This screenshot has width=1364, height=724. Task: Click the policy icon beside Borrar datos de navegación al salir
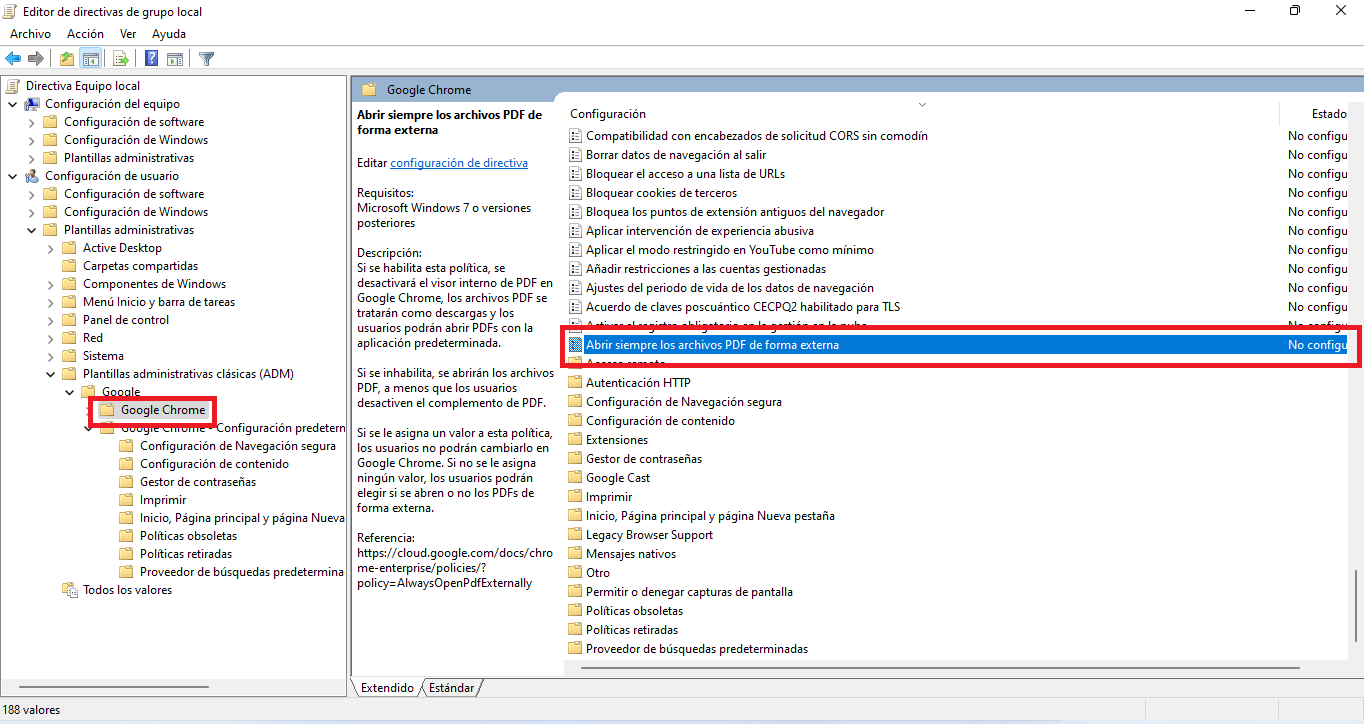click(x=575, y=155)
